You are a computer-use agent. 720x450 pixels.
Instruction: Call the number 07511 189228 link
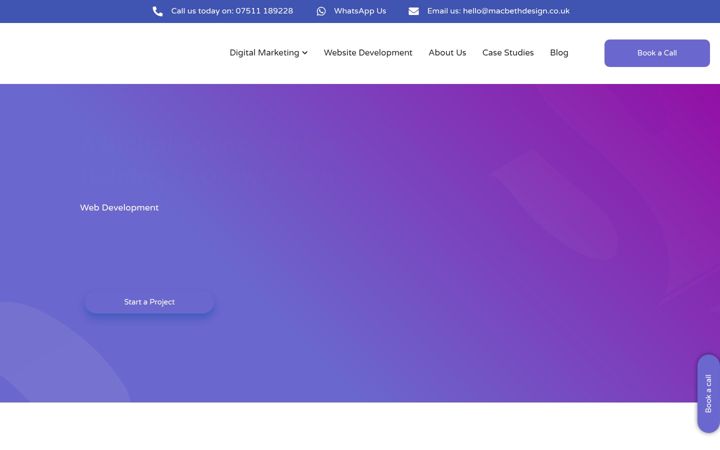click(x=232, y=11)
